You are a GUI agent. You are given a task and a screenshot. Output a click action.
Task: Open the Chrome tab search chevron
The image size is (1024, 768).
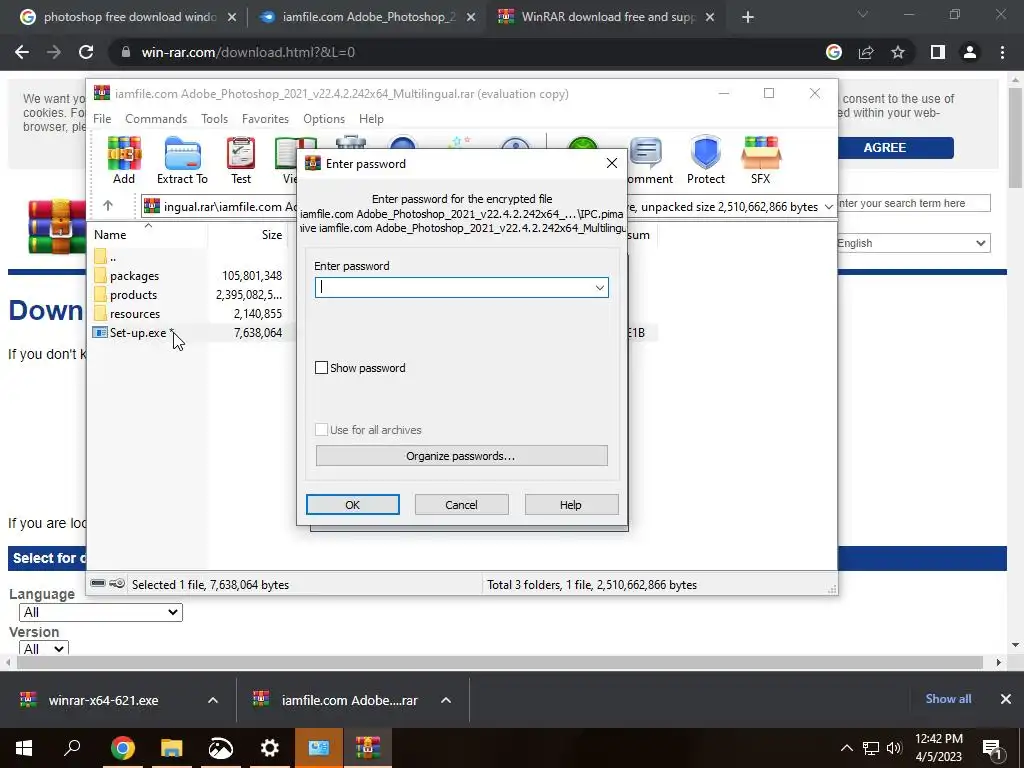click(863, 14)
